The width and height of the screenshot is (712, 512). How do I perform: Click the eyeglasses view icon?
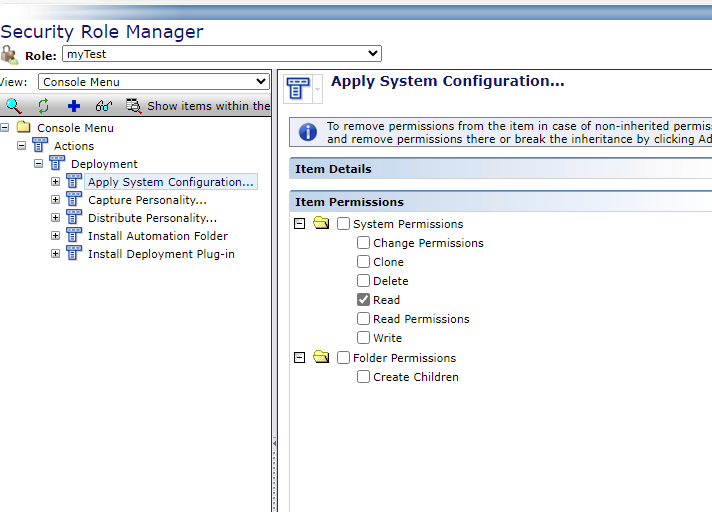[x=103, y=106]
